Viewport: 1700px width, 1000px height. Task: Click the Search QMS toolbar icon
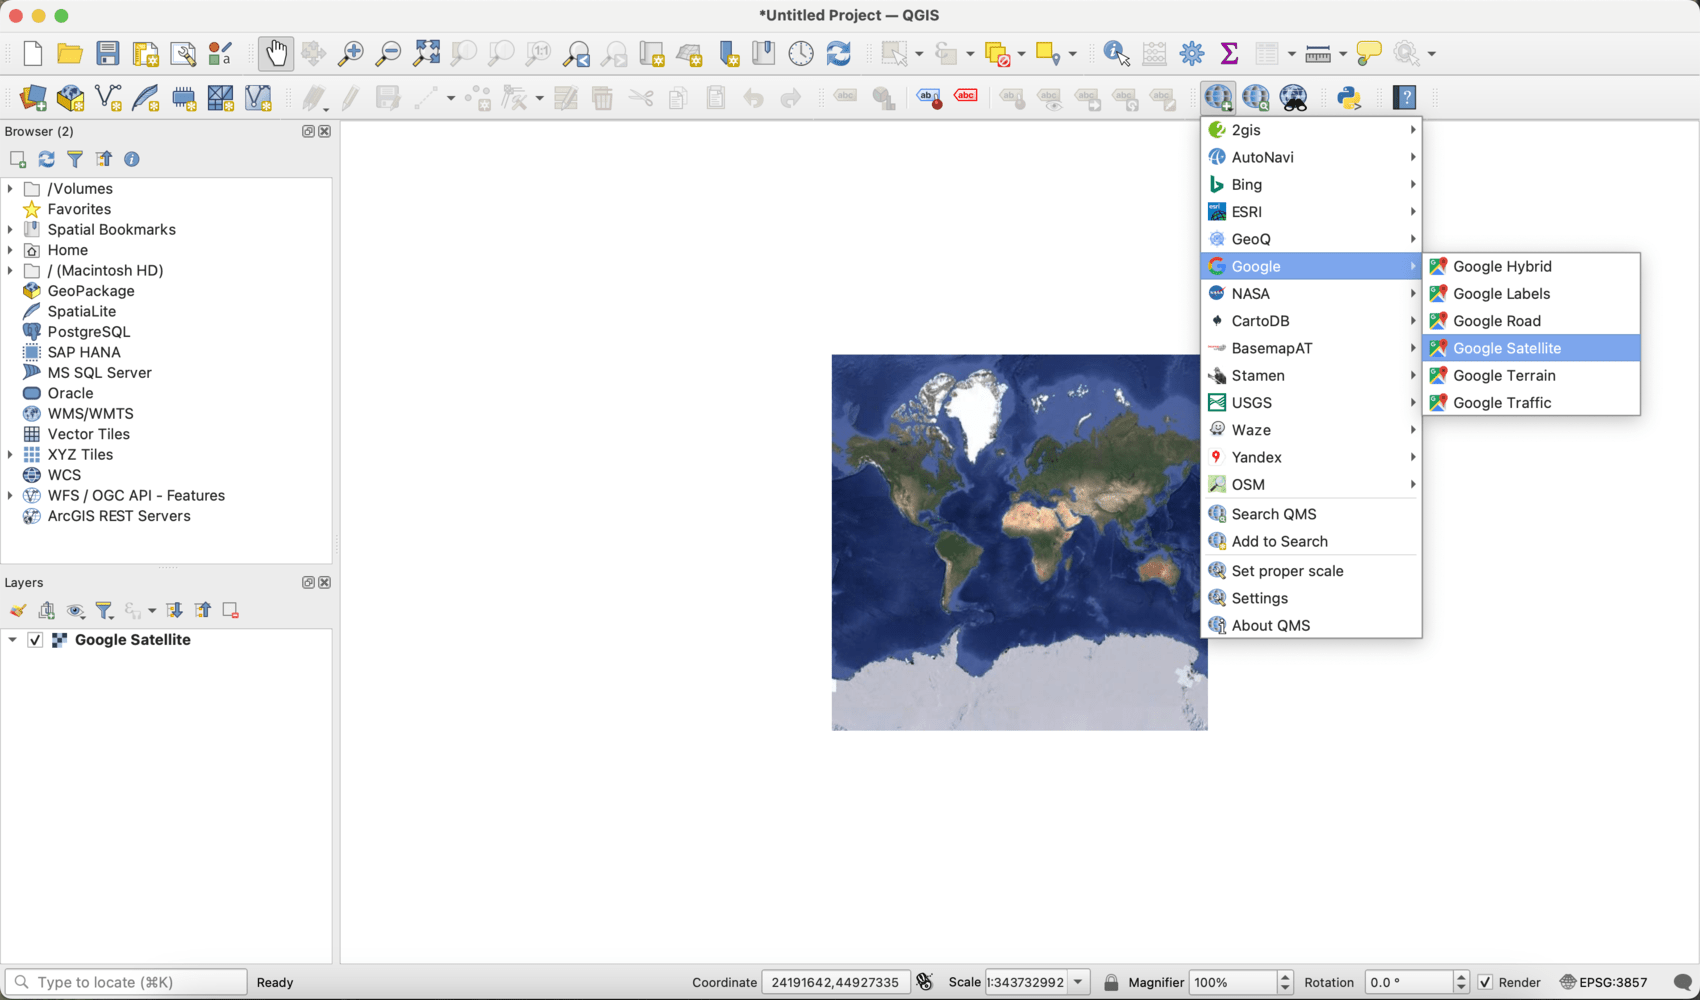[x=1256, y=98]
